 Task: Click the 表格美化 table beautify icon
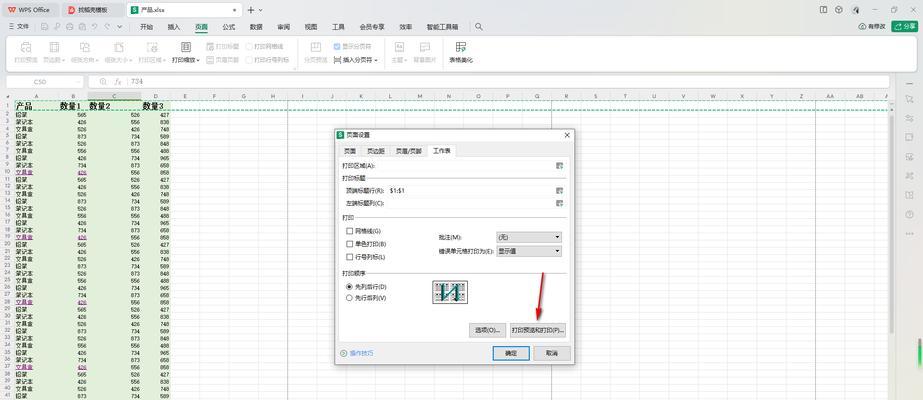(461, 48)
